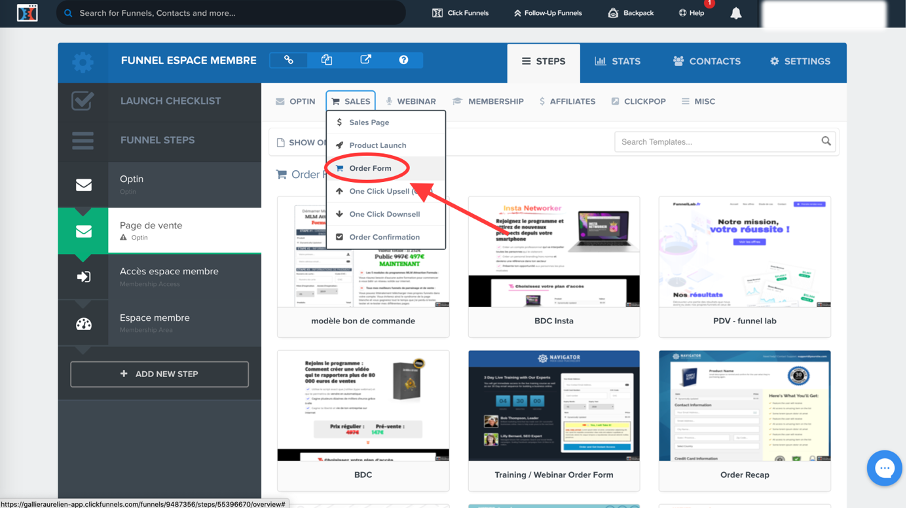The width and height of the screenshot is (906, 508).
Task: Expand the MEMBERSHIP category dropdown
Action: click(x=488, y=101)
